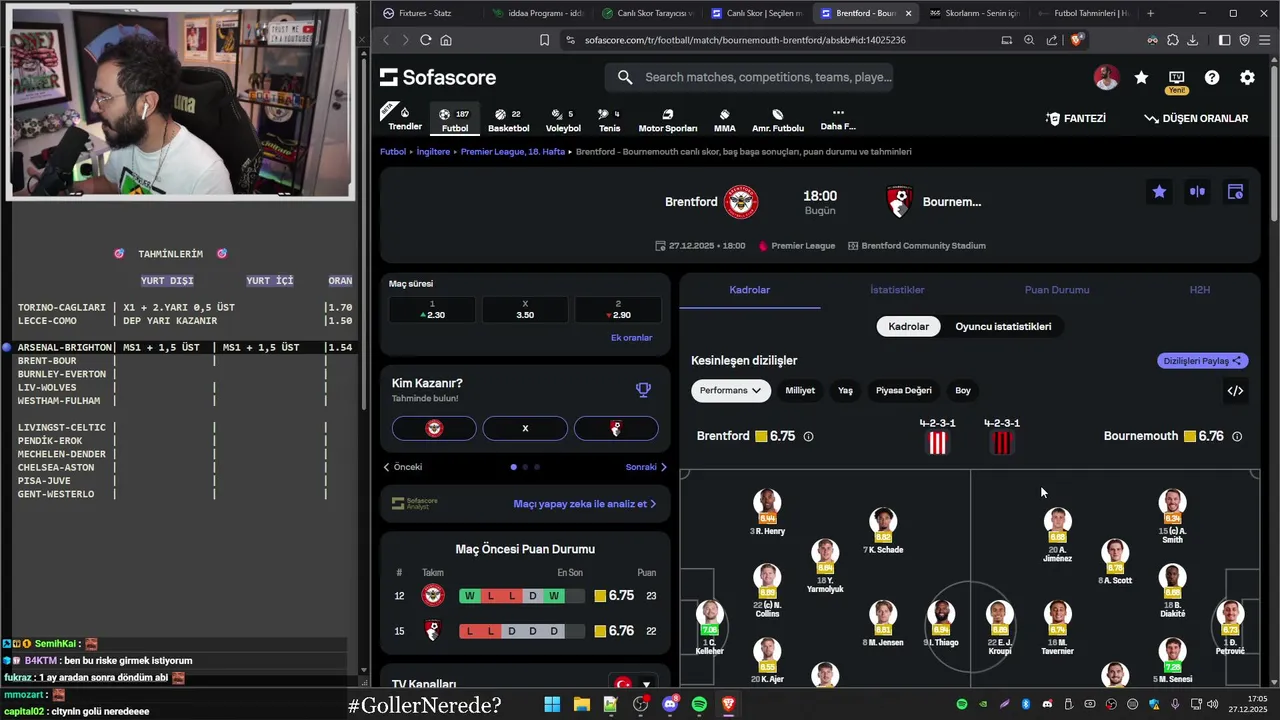This screenshot has height=720, width=1280.
Task: Open Trendler sports category
Action: [405, 119]
